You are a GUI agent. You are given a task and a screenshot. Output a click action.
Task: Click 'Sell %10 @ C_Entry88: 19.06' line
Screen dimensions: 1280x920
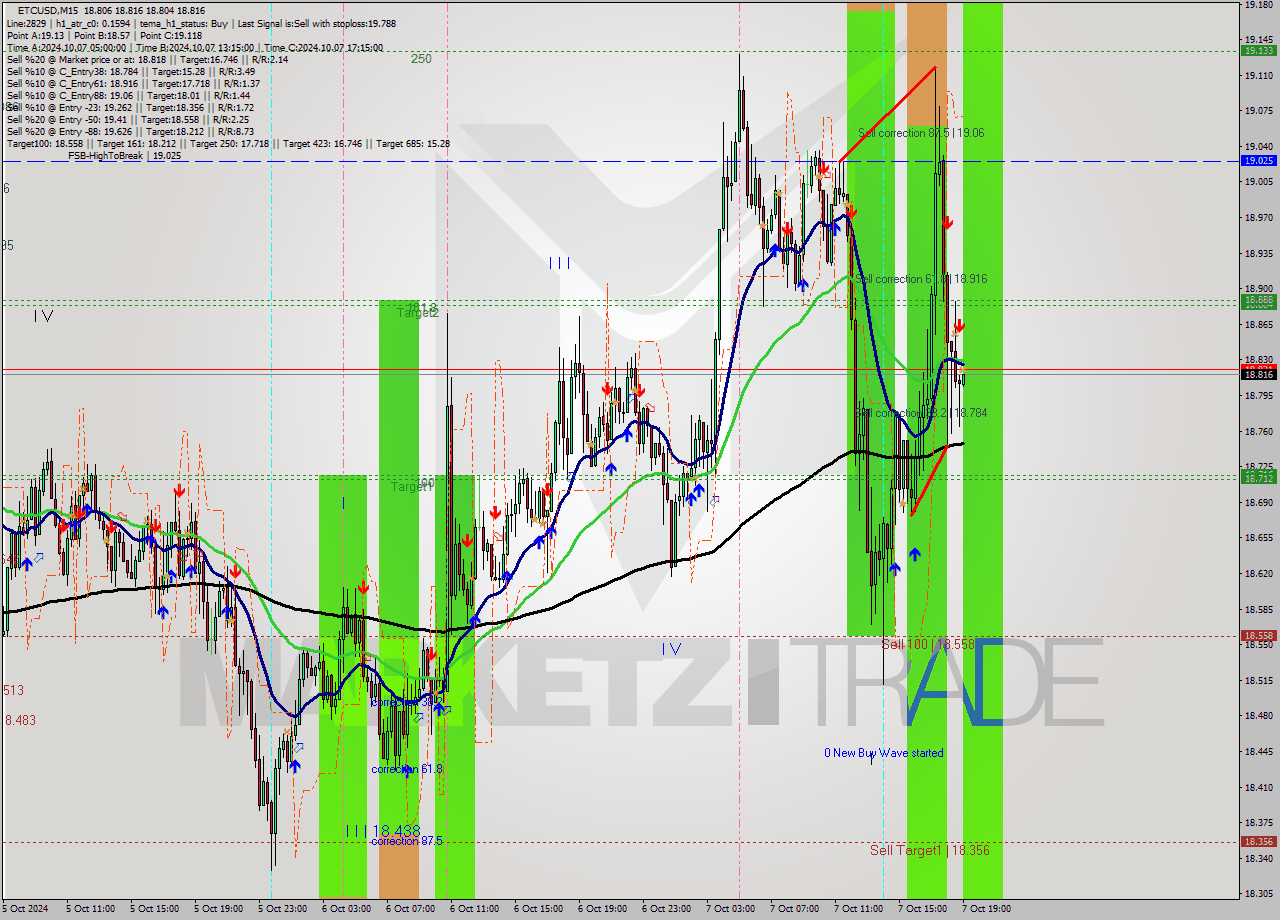(128, 95)
